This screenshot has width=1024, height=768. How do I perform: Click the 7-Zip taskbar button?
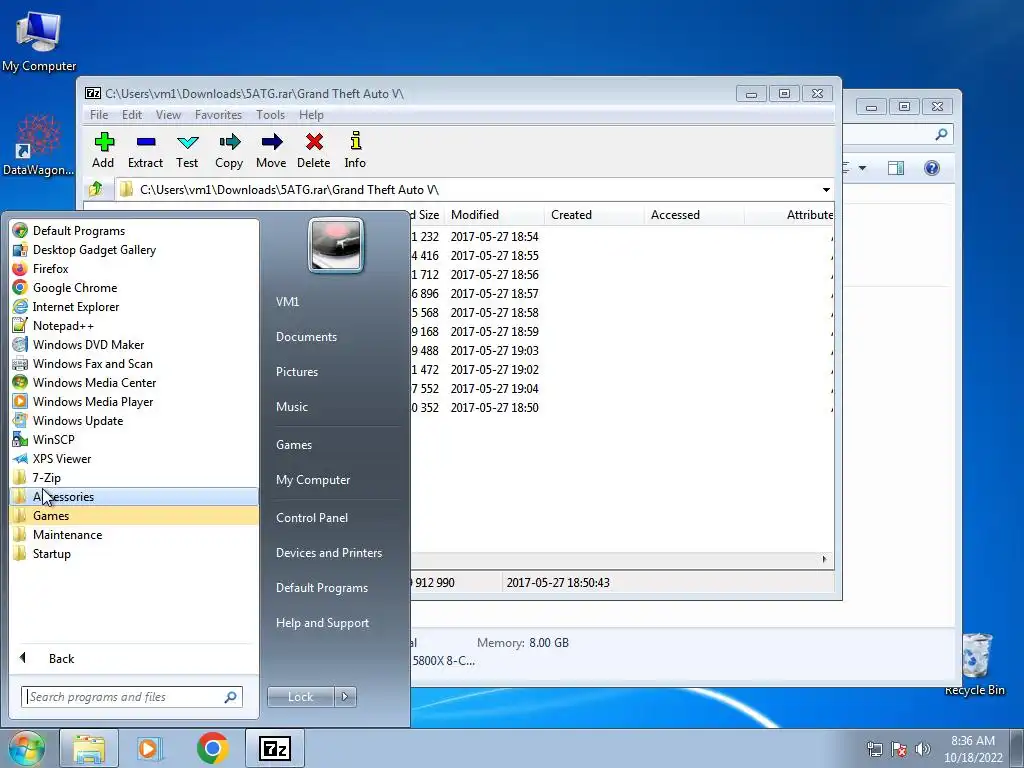pyautogui.click(x=275, y=748)
